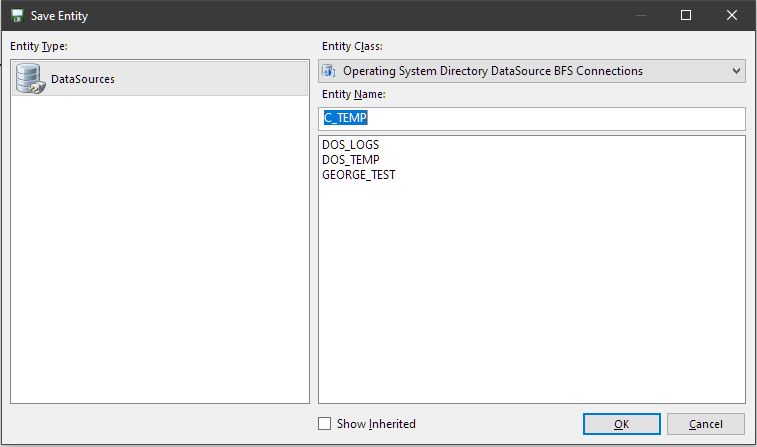
Task: Click empty space in Entity Type panel
Action: point(160,249)
